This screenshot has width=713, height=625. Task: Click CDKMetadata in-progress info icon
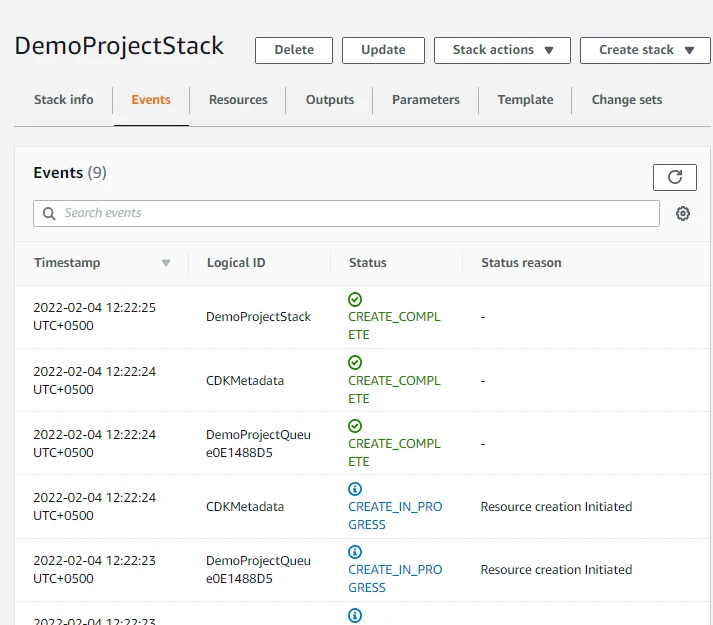[355, 489]
